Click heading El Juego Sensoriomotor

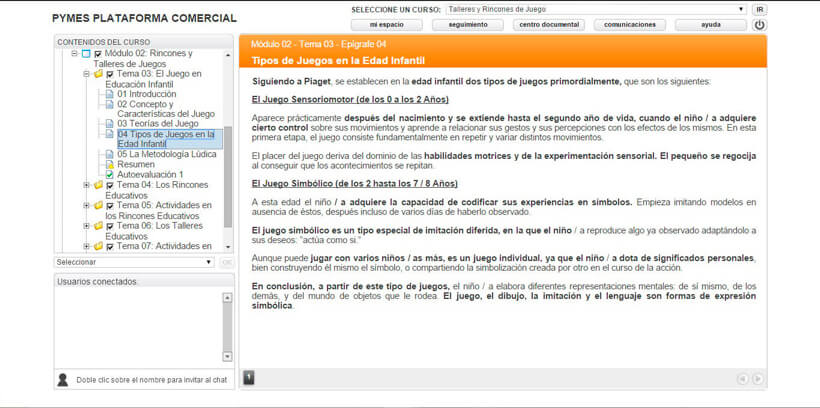(x=350, y=99)
